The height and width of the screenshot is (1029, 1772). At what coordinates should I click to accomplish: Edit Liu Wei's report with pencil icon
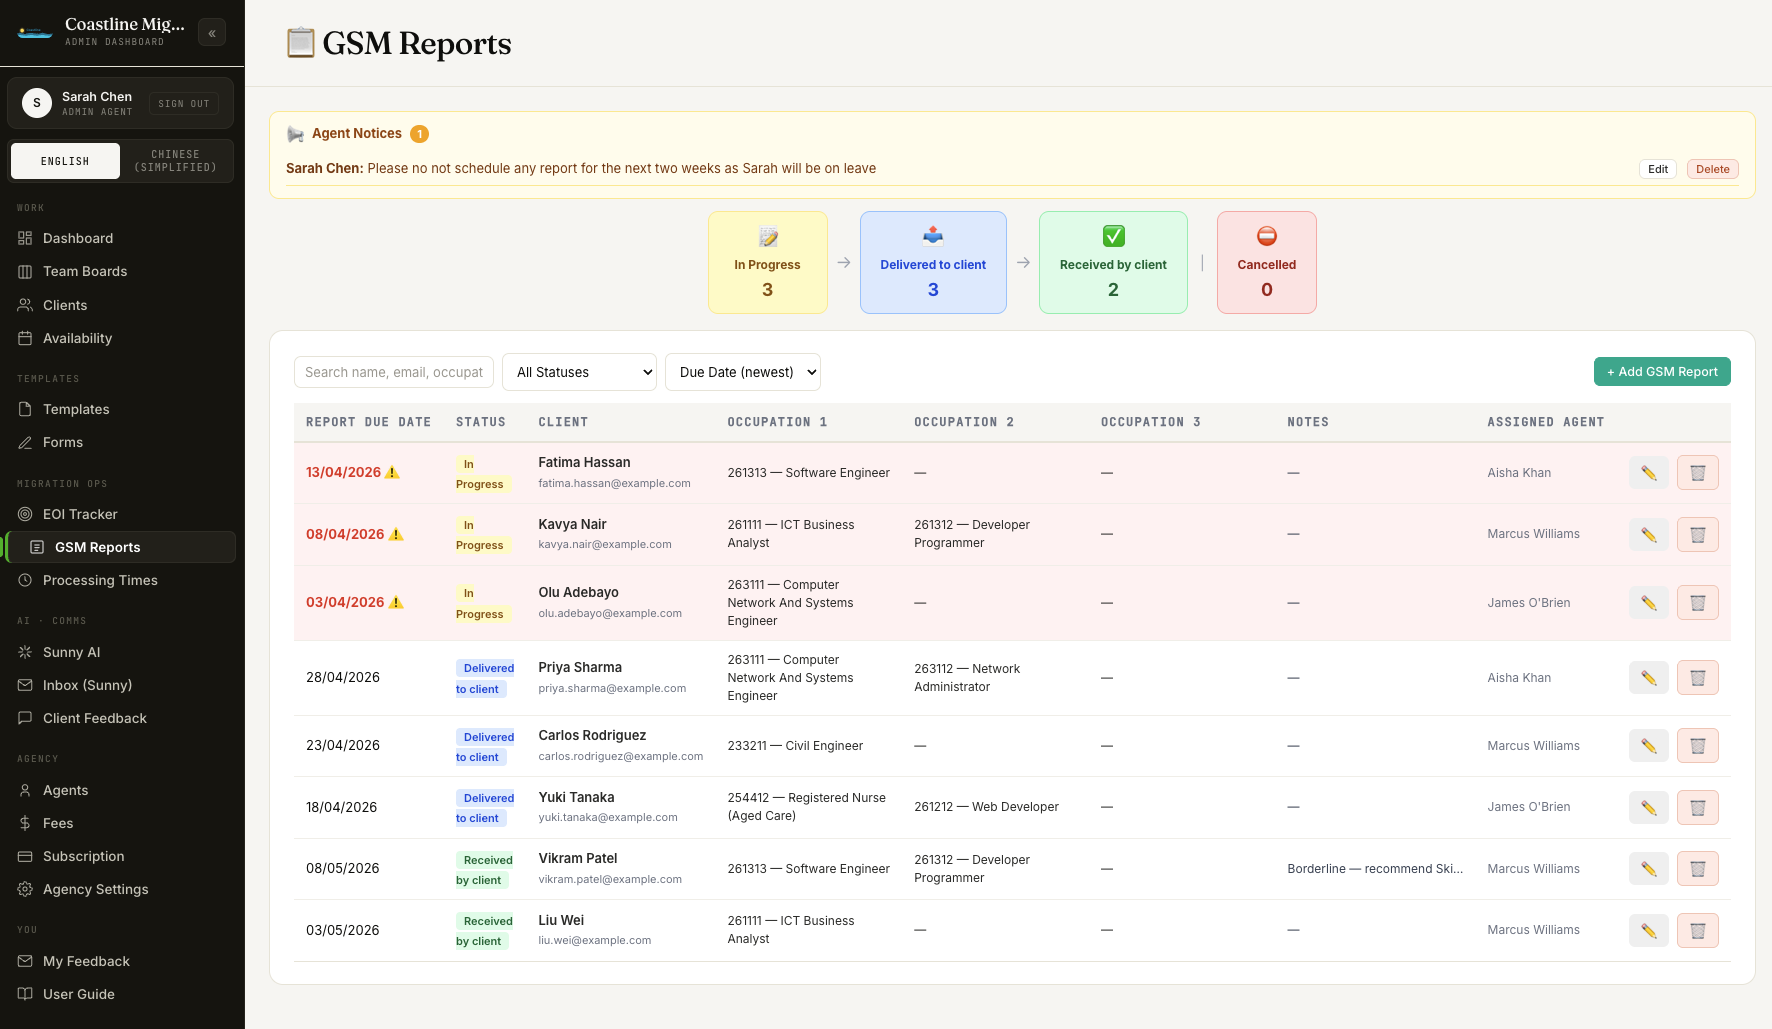click(x=1649, y=931)
